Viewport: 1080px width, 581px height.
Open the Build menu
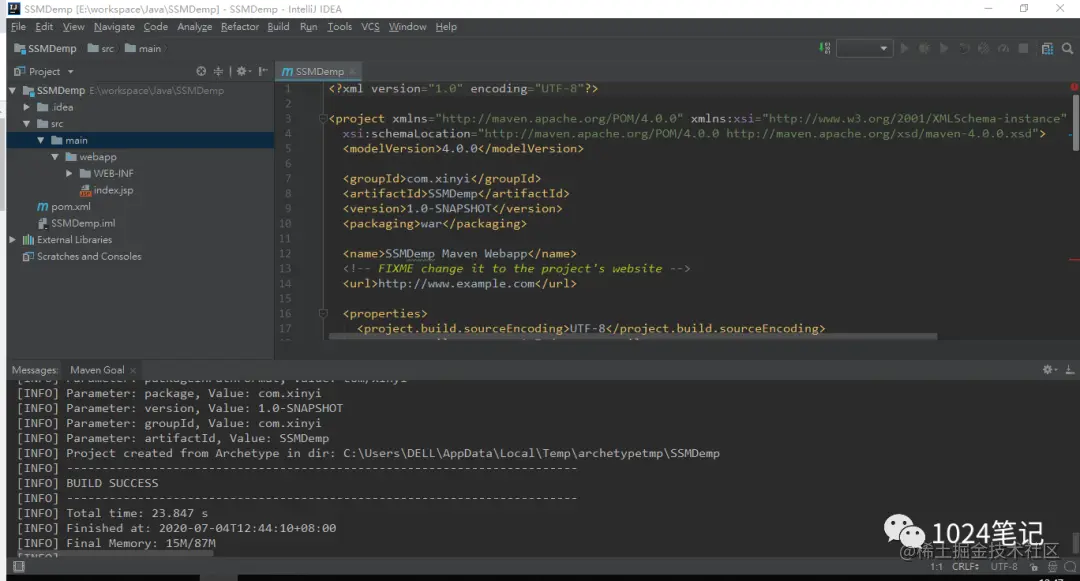tap(278, 27)
